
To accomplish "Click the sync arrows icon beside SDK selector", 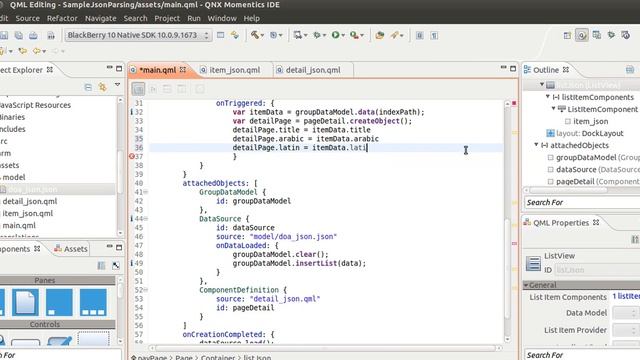I will pyautogui.click(x=235, y=35).
